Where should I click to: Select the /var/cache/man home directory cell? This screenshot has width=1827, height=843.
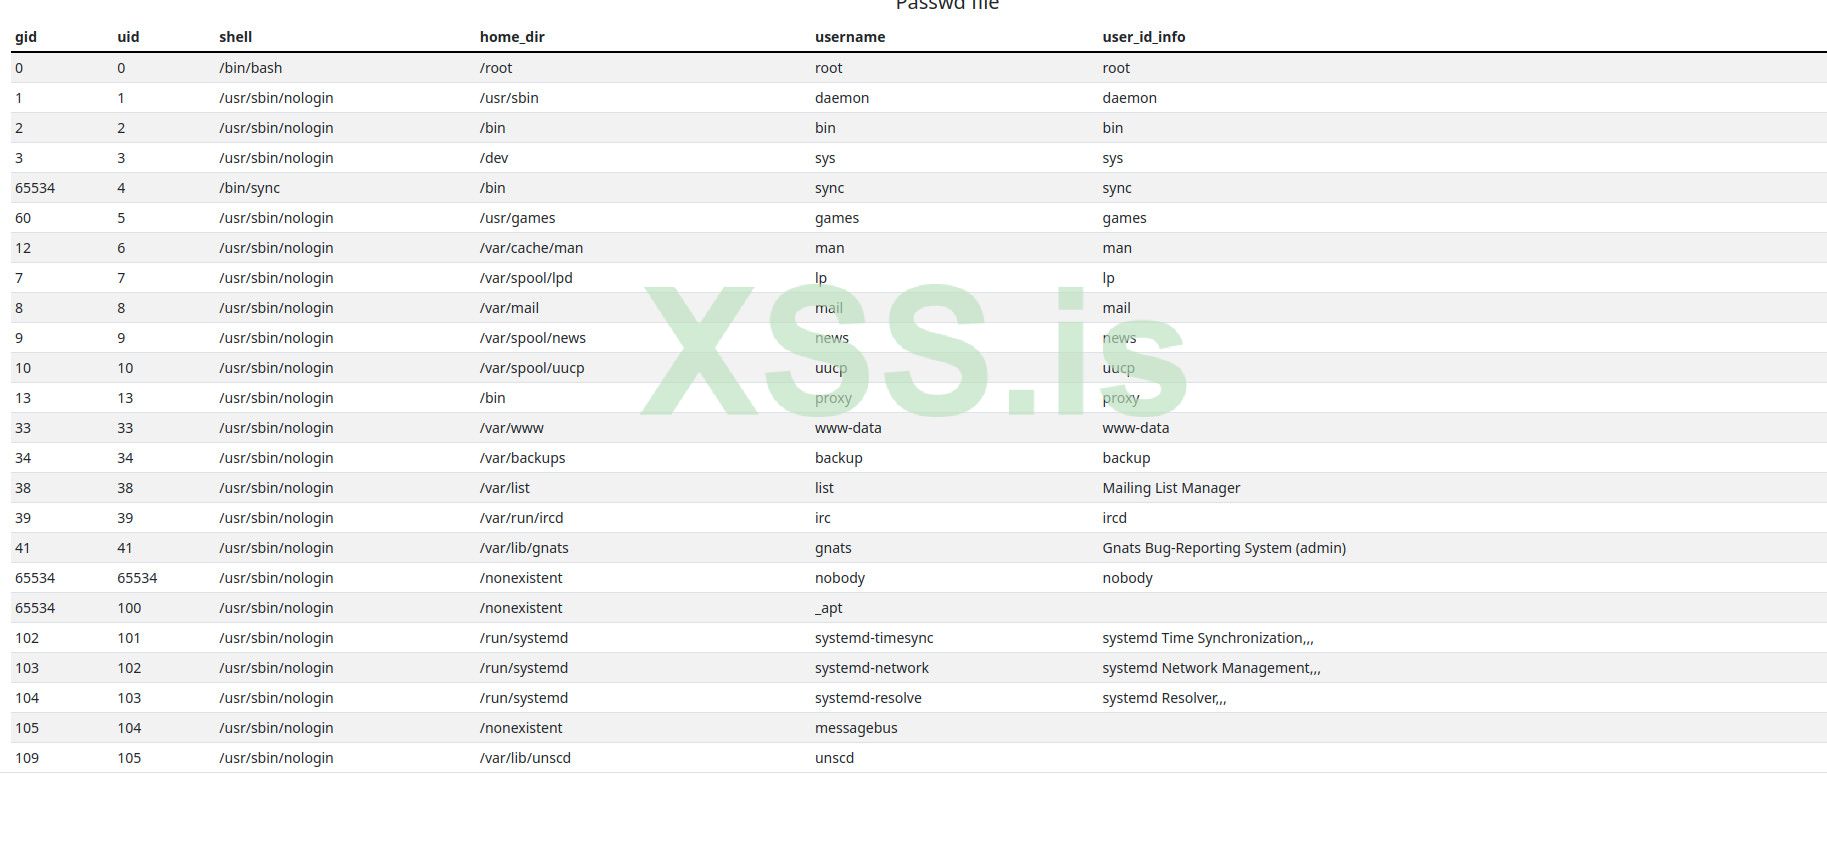tap(531, 248)
